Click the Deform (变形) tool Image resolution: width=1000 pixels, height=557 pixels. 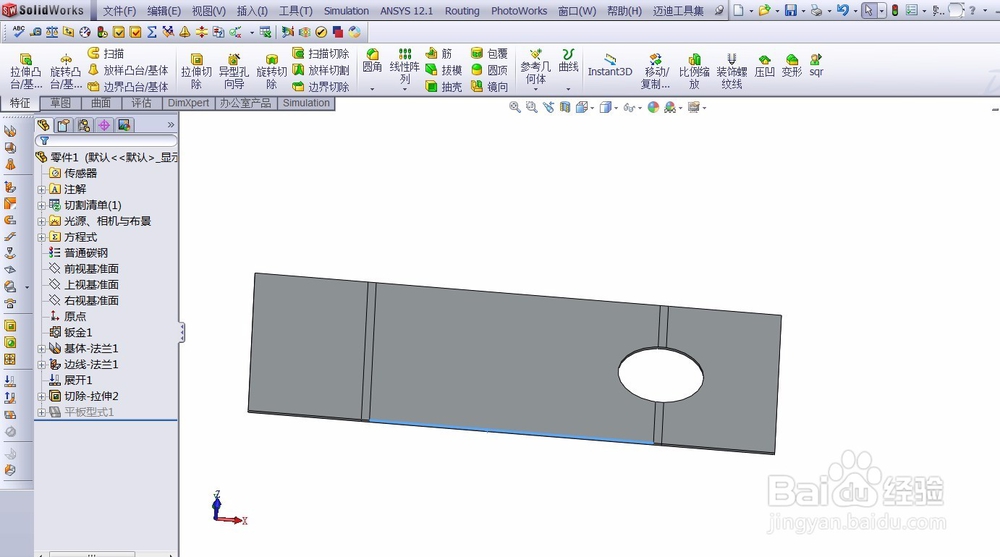[x=791, y=66]
